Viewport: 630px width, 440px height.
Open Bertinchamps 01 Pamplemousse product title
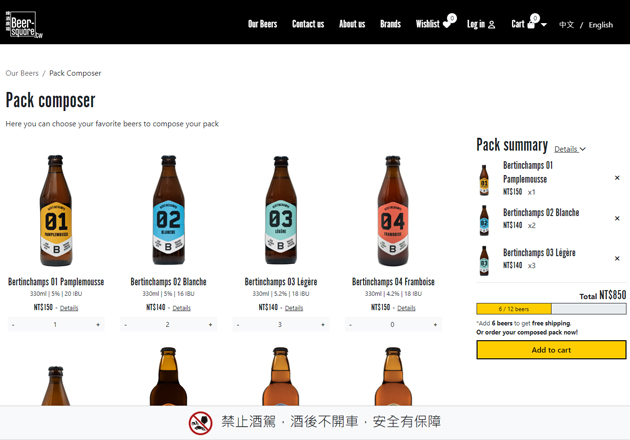[56, 282]
